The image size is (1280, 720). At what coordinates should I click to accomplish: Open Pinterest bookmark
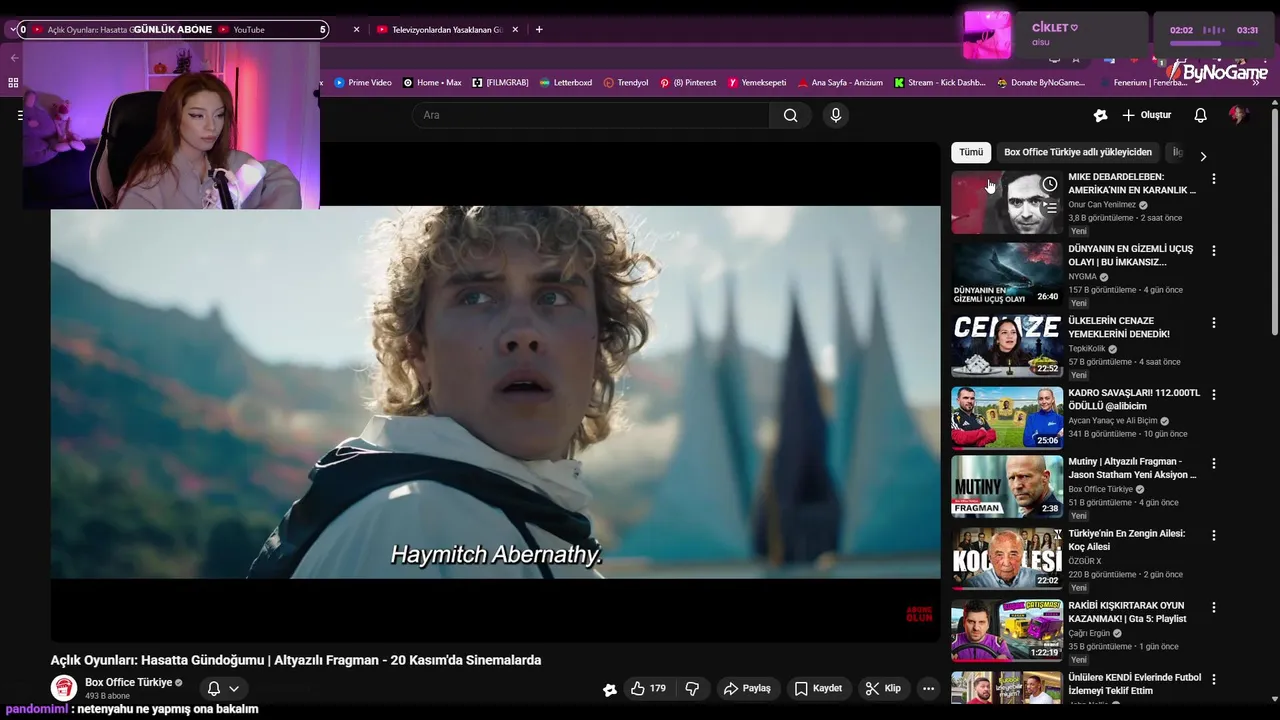point(688,83)
